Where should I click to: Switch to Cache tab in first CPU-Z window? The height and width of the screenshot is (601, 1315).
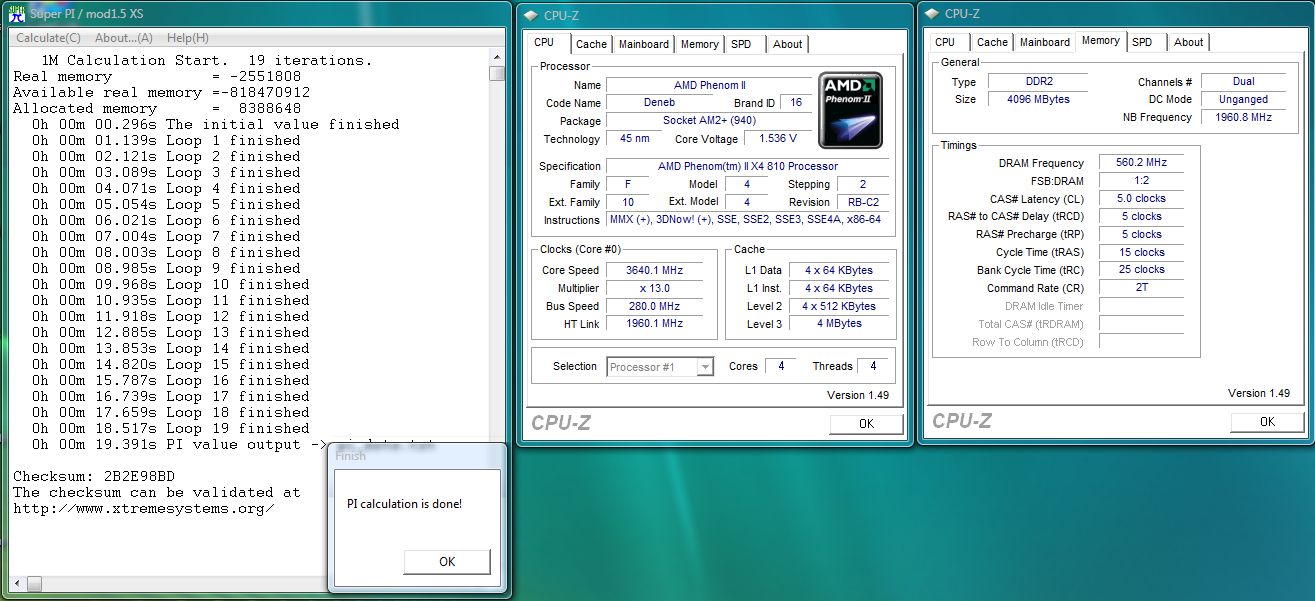click(591, 44)
